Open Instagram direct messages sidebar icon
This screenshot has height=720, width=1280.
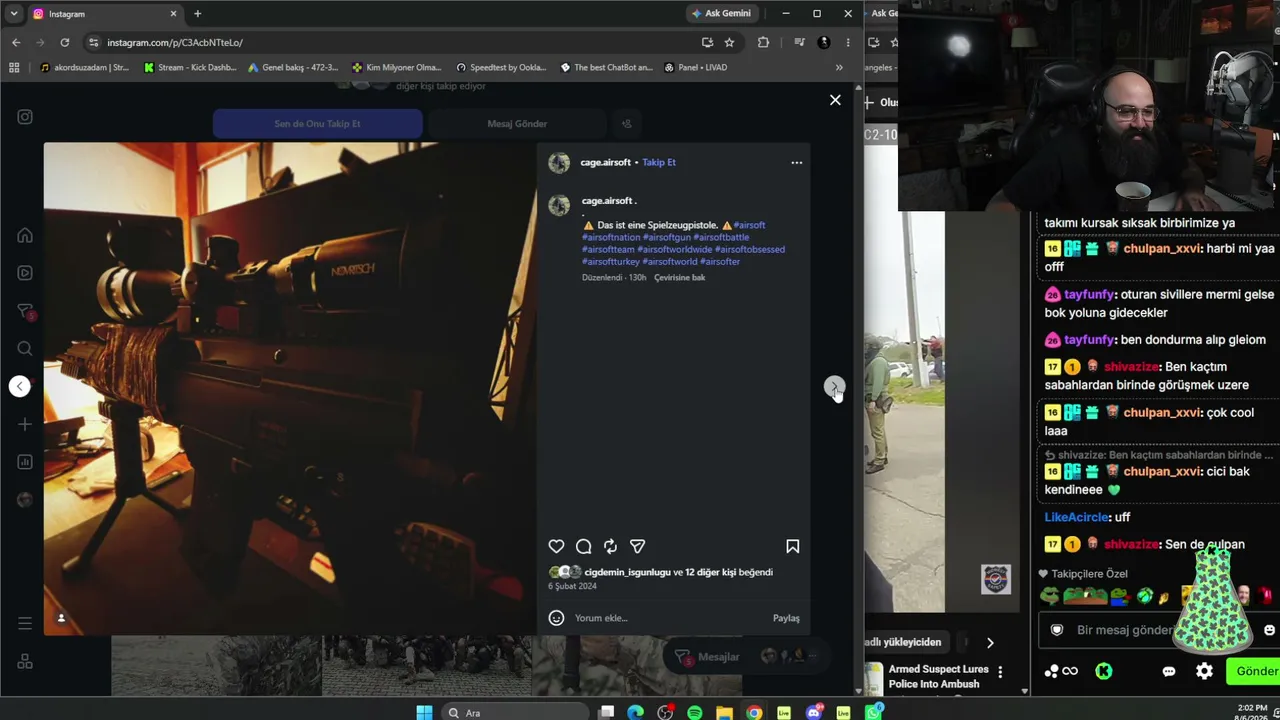pos(25,311)
